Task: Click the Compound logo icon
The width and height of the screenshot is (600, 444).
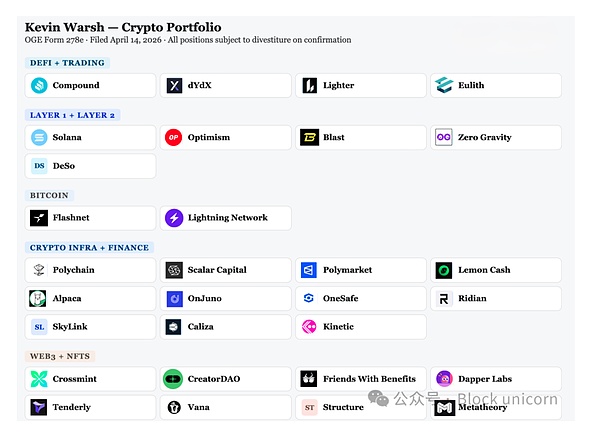Action: click(39, 86)
